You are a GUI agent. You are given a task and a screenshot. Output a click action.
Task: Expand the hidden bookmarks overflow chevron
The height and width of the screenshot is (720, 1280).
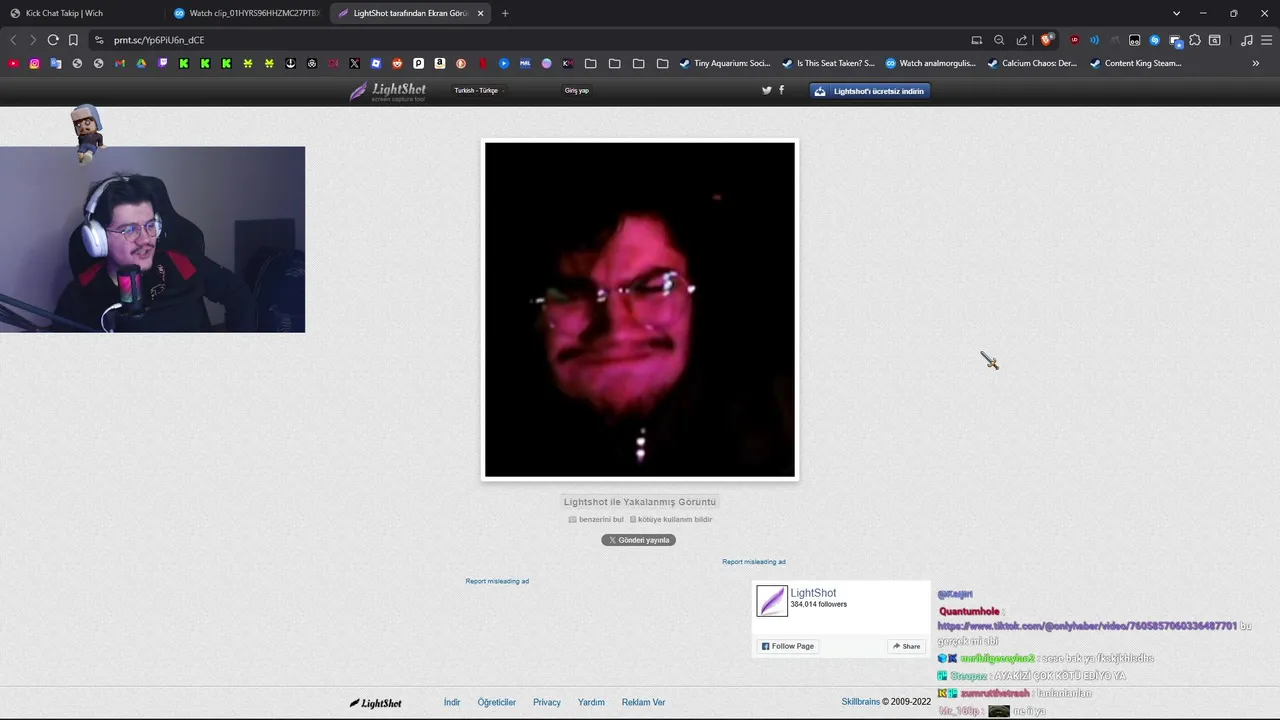point(1256,63)
